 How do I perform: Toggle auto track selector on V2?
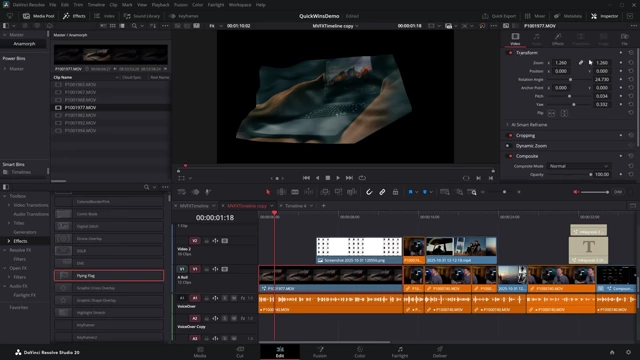click(215, 241)
